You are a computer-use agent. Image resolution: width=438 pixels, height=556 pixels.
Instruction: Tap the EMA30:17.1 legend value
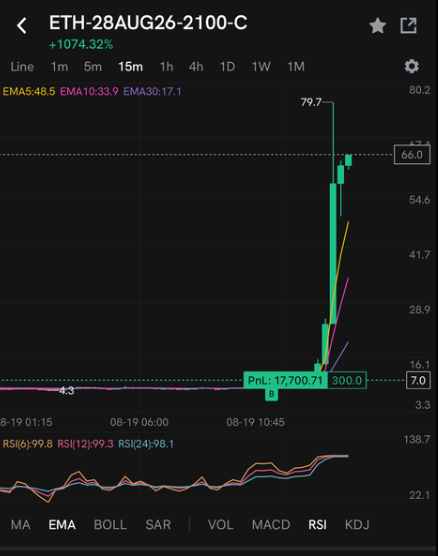[152, 91]
